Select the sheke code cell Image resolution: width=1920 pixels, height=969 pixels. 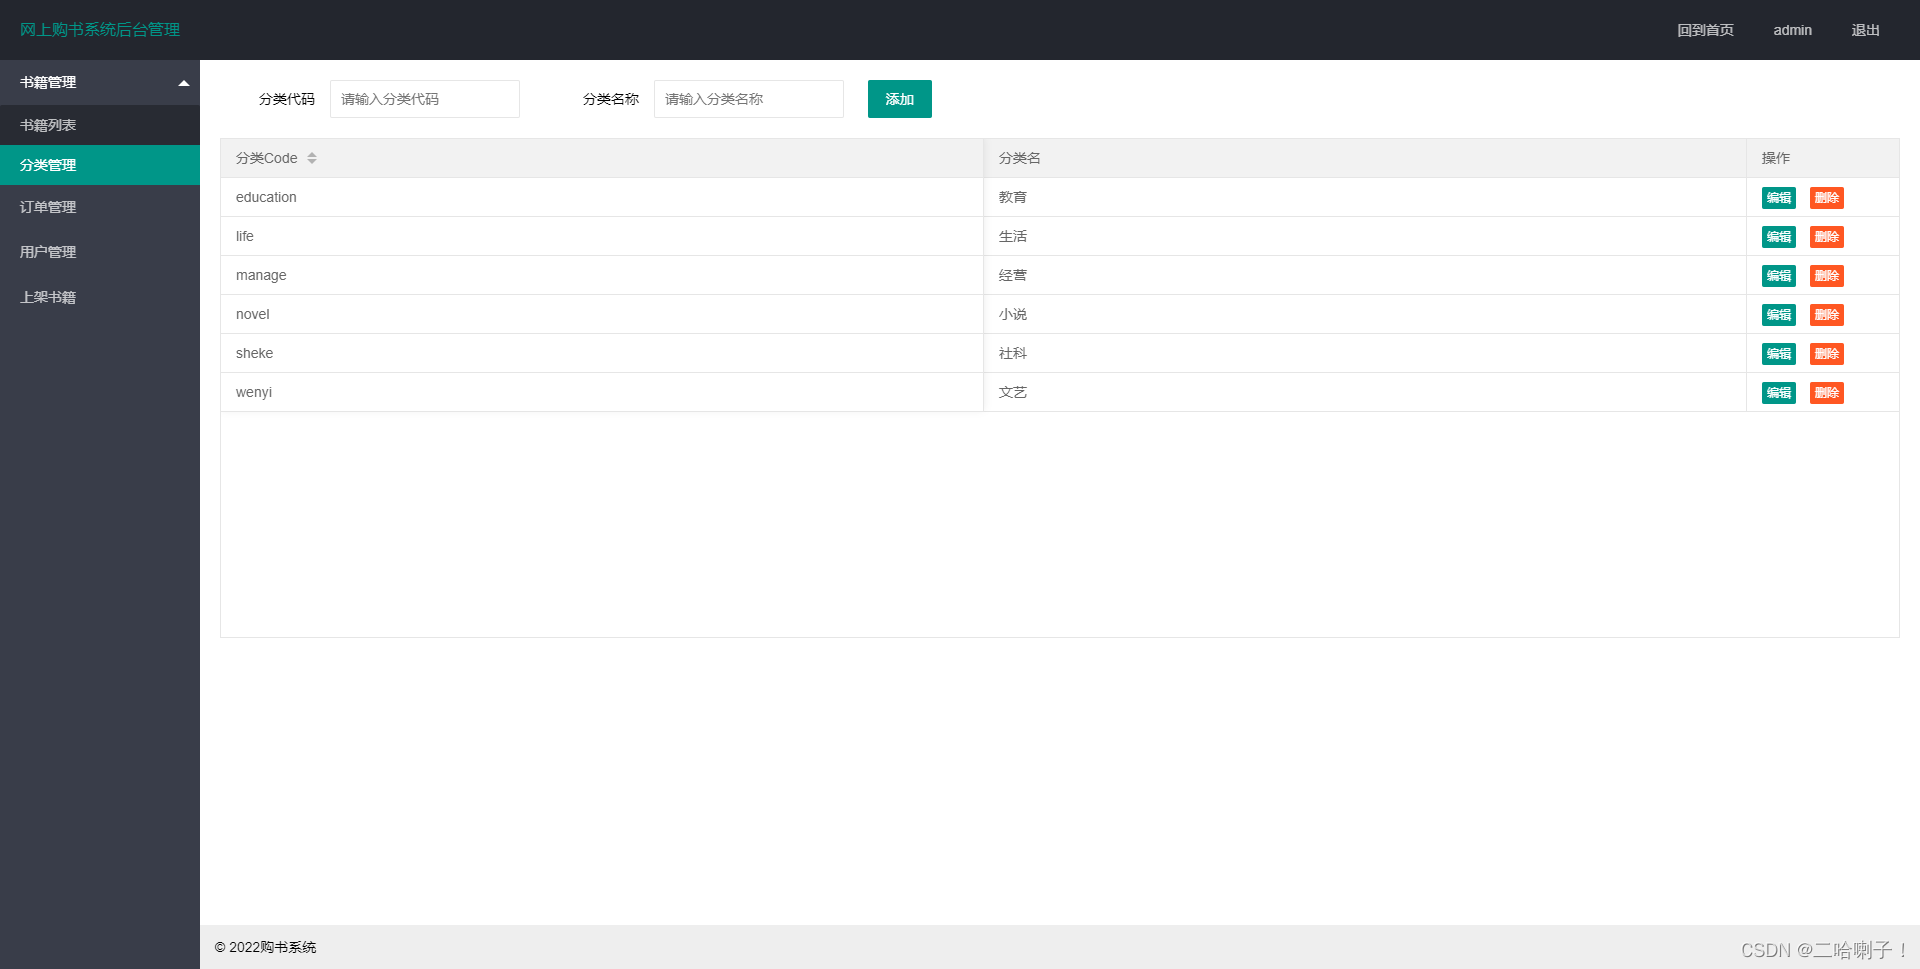602,353
